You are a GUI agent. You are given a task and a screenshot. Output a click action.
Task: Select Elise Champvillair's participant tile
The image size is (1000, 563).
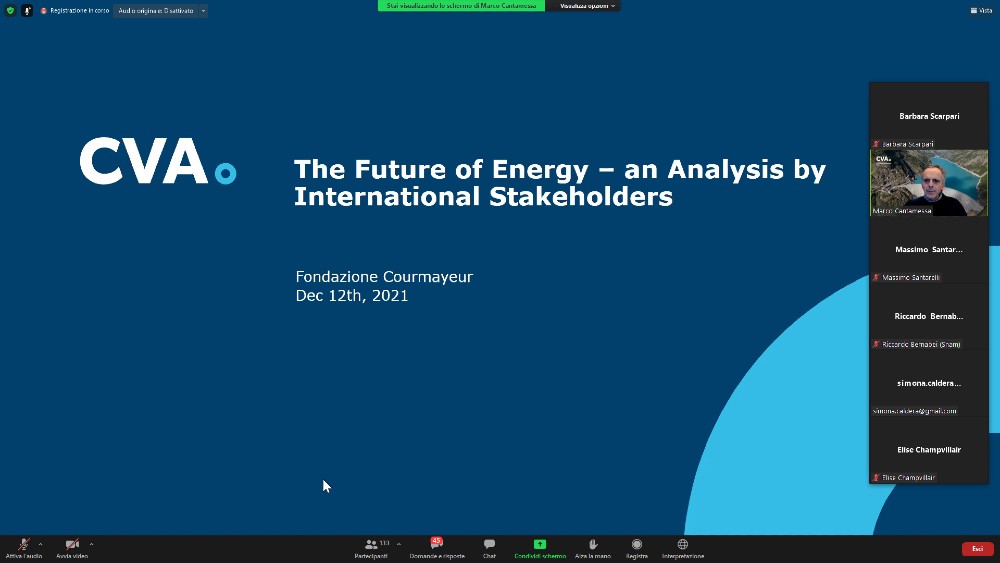(929, 450)
